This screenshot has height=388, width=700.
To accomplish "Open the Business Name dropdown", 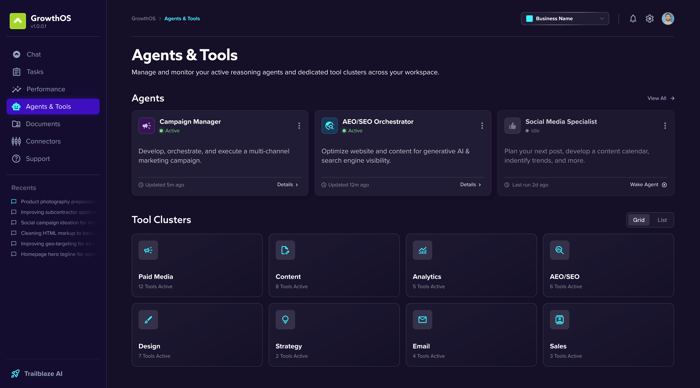I will [565, 19].
